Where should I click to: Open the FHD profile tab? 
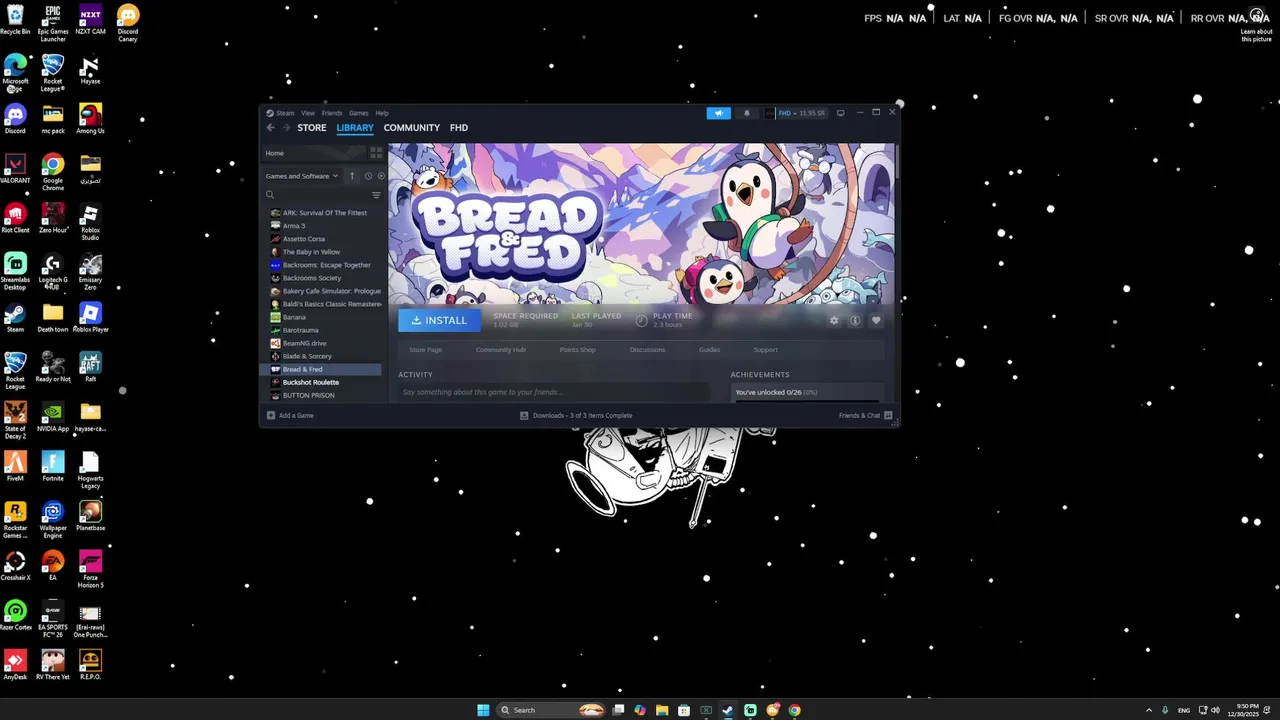[x=459, y=128]
